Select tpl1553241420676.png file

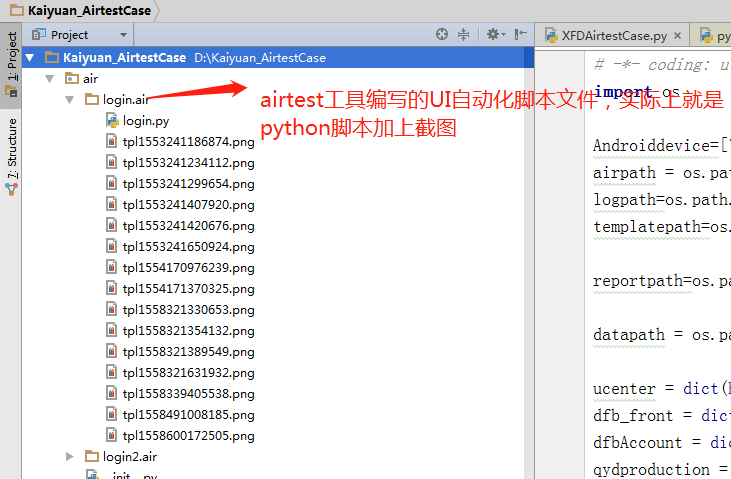[x=188, y=226]
